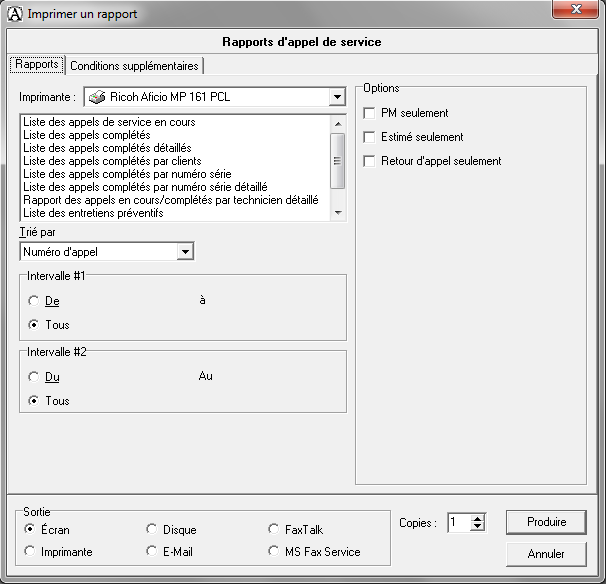Select the De radio in Intervalle #1
This screenshot has height=584, width=606.
(x=34, y=301)
